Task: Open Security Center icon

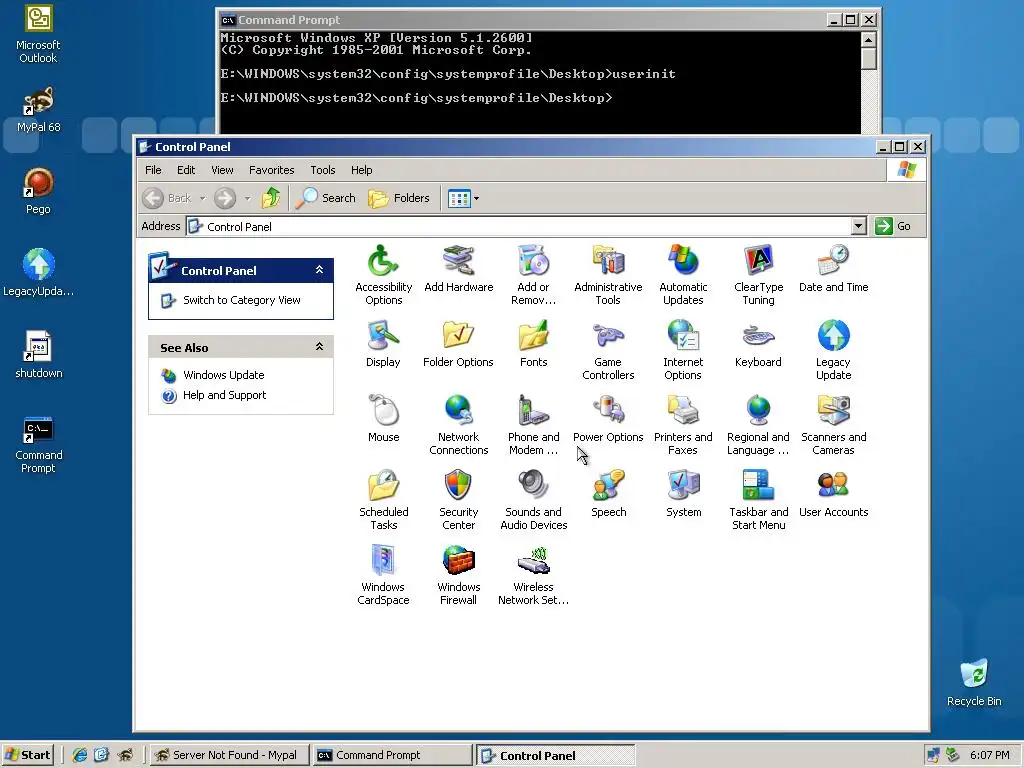Action: point(458,500)
